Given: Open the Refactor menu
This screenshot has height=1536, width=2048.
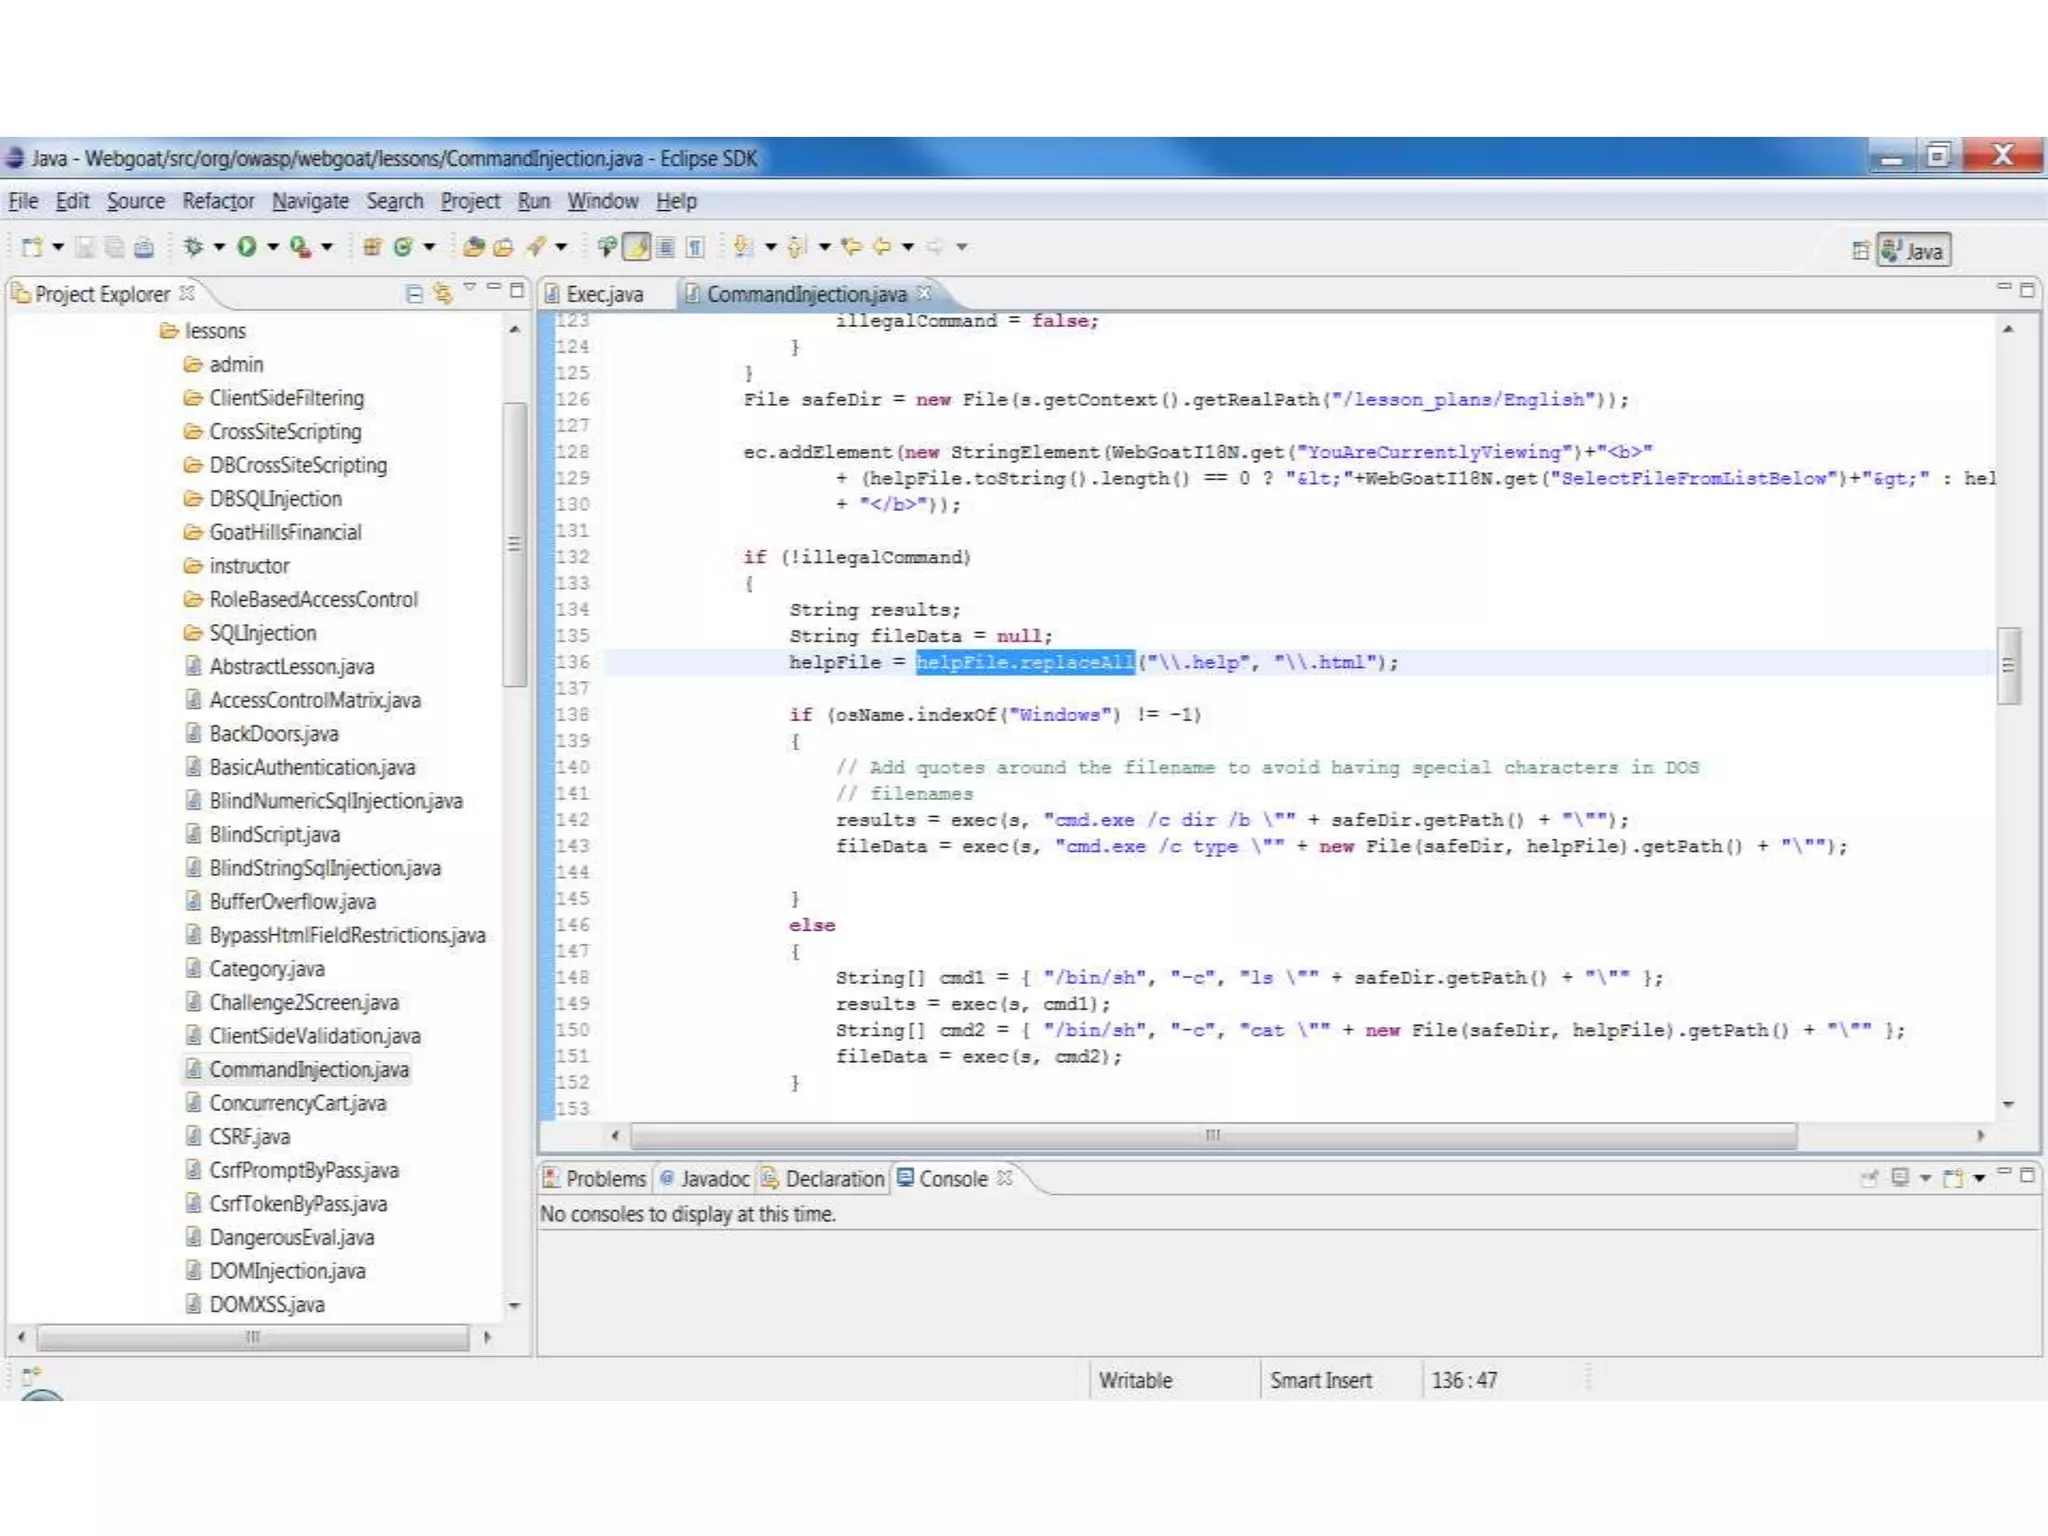Looking at the screenshot, I should [218, 201].
